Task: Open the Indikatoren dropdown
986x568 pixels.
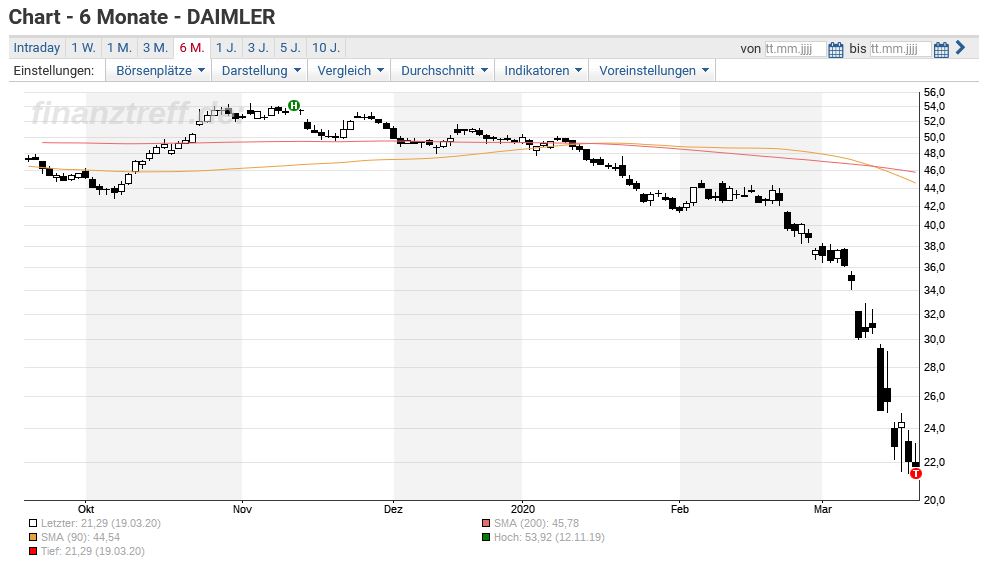Action: point(542,70)
